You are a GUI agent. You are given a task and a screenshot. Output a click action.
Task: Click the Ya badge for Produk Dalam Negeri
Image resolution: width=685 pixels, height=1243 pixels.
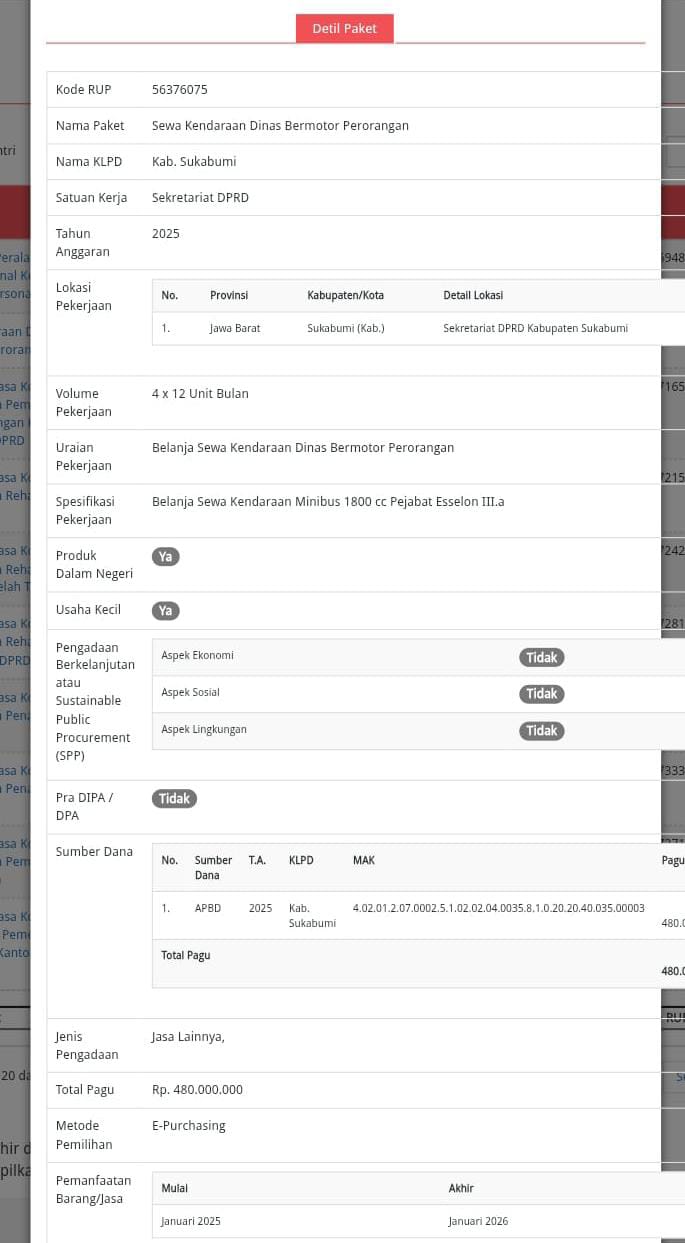[166, 557]
